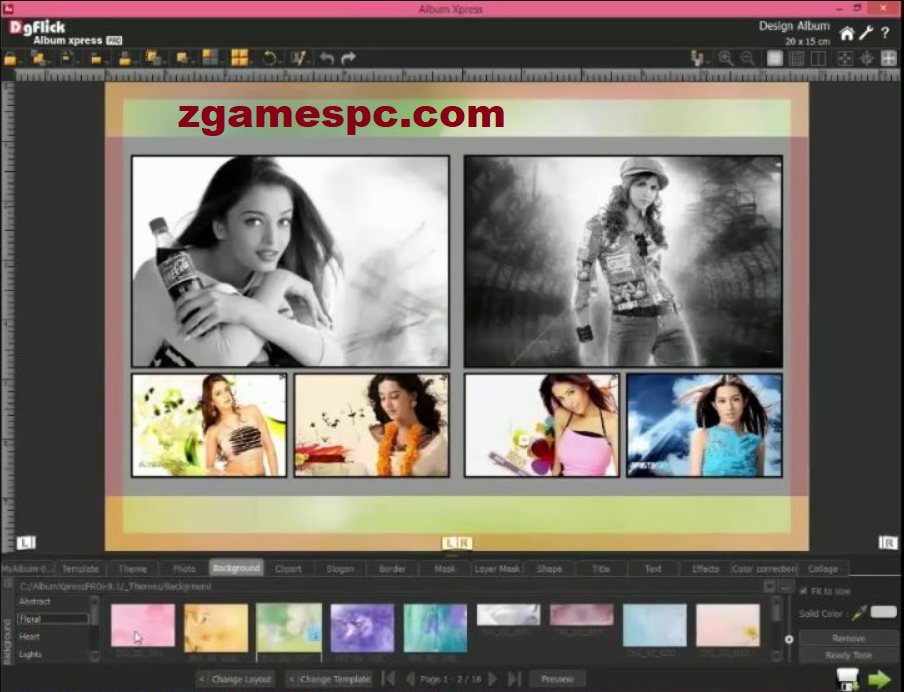Jump to the first page
904x692 pixels.
click(x=389, y=679)
